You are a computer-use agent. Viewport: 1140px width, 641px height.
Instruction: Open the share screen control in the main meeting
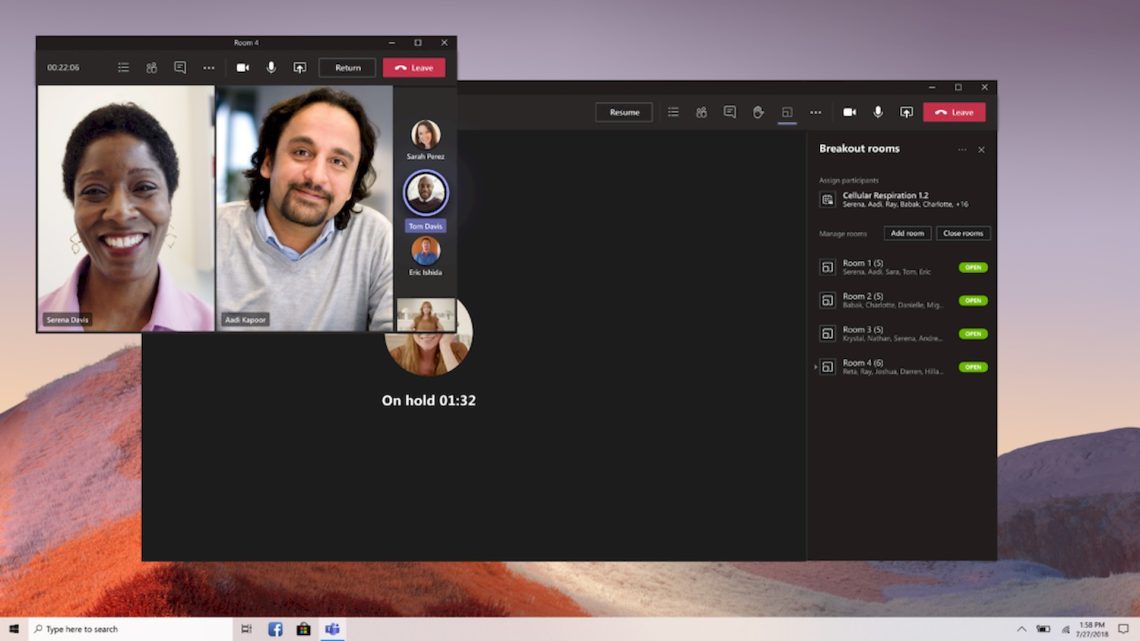point(906,112)
